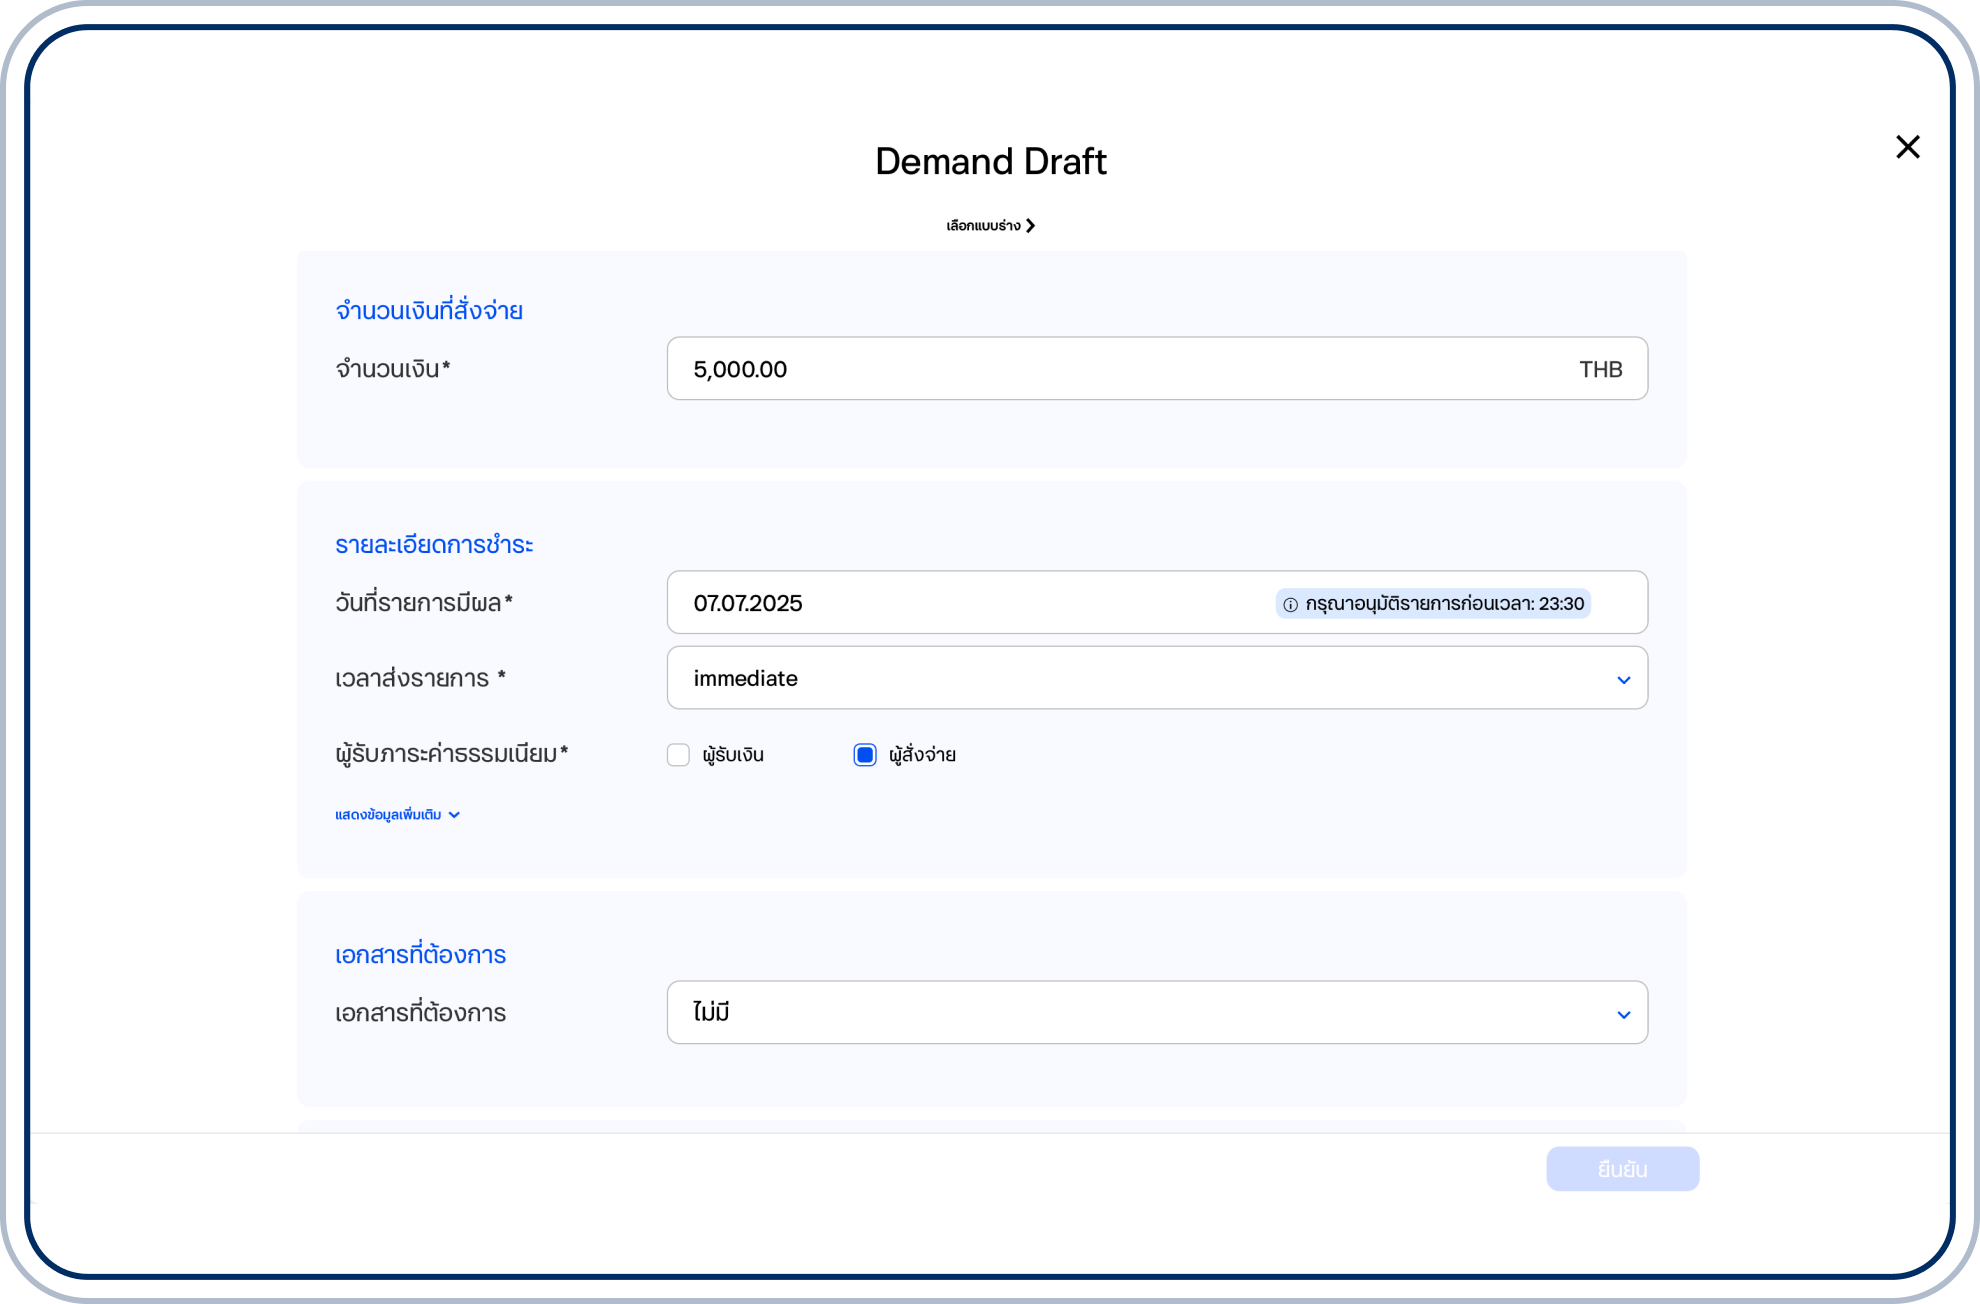Screen dimensions: 1980x1304
Task: Click the วันที่รายการมีผล* field label
Action: pos(424,603)
